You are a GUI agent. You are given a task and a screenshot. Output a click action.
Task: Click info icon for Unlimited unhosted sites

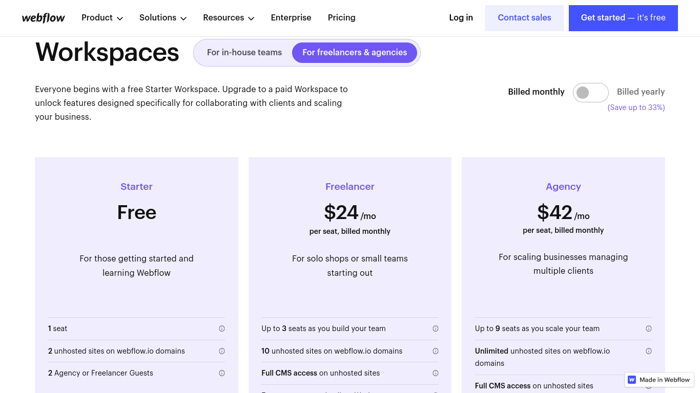[x=649, y=351]
